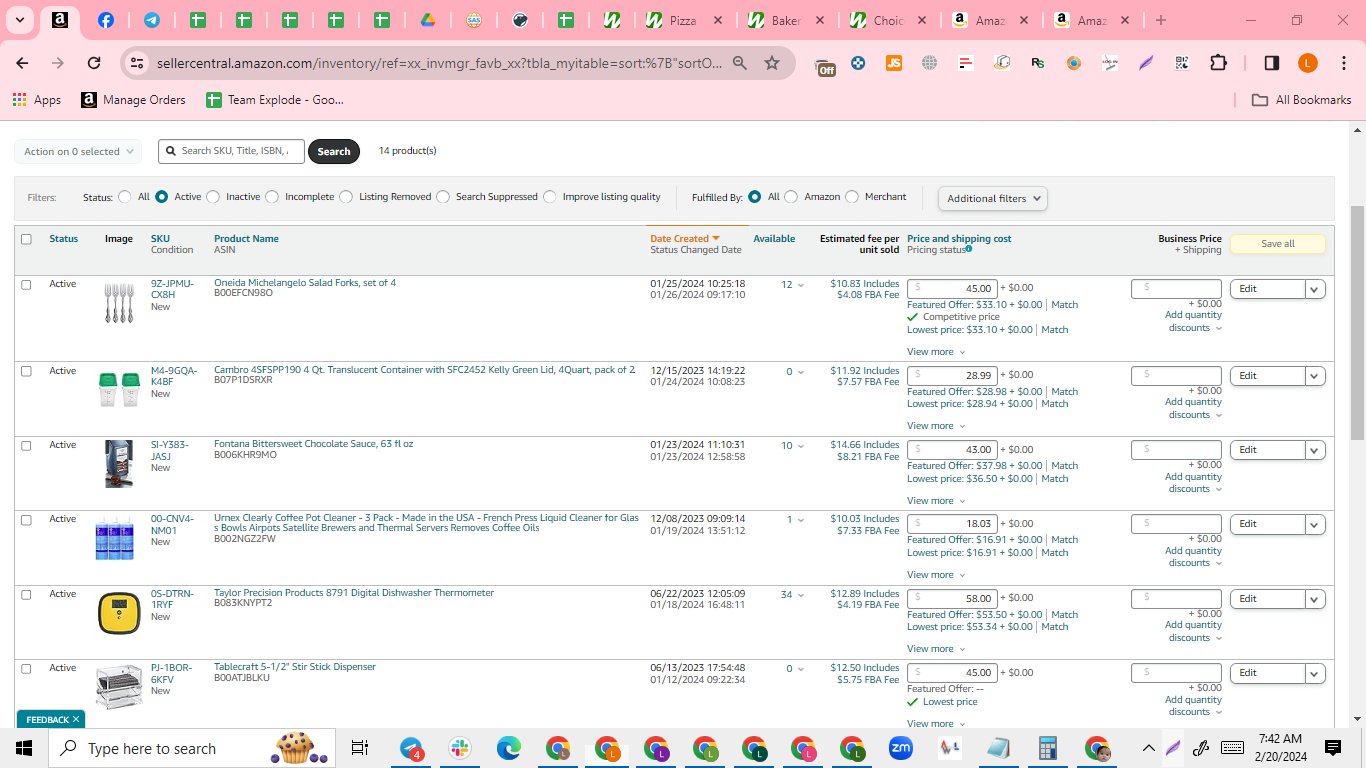Open the zoom magnifier in the address bar

tap(740, 63)
